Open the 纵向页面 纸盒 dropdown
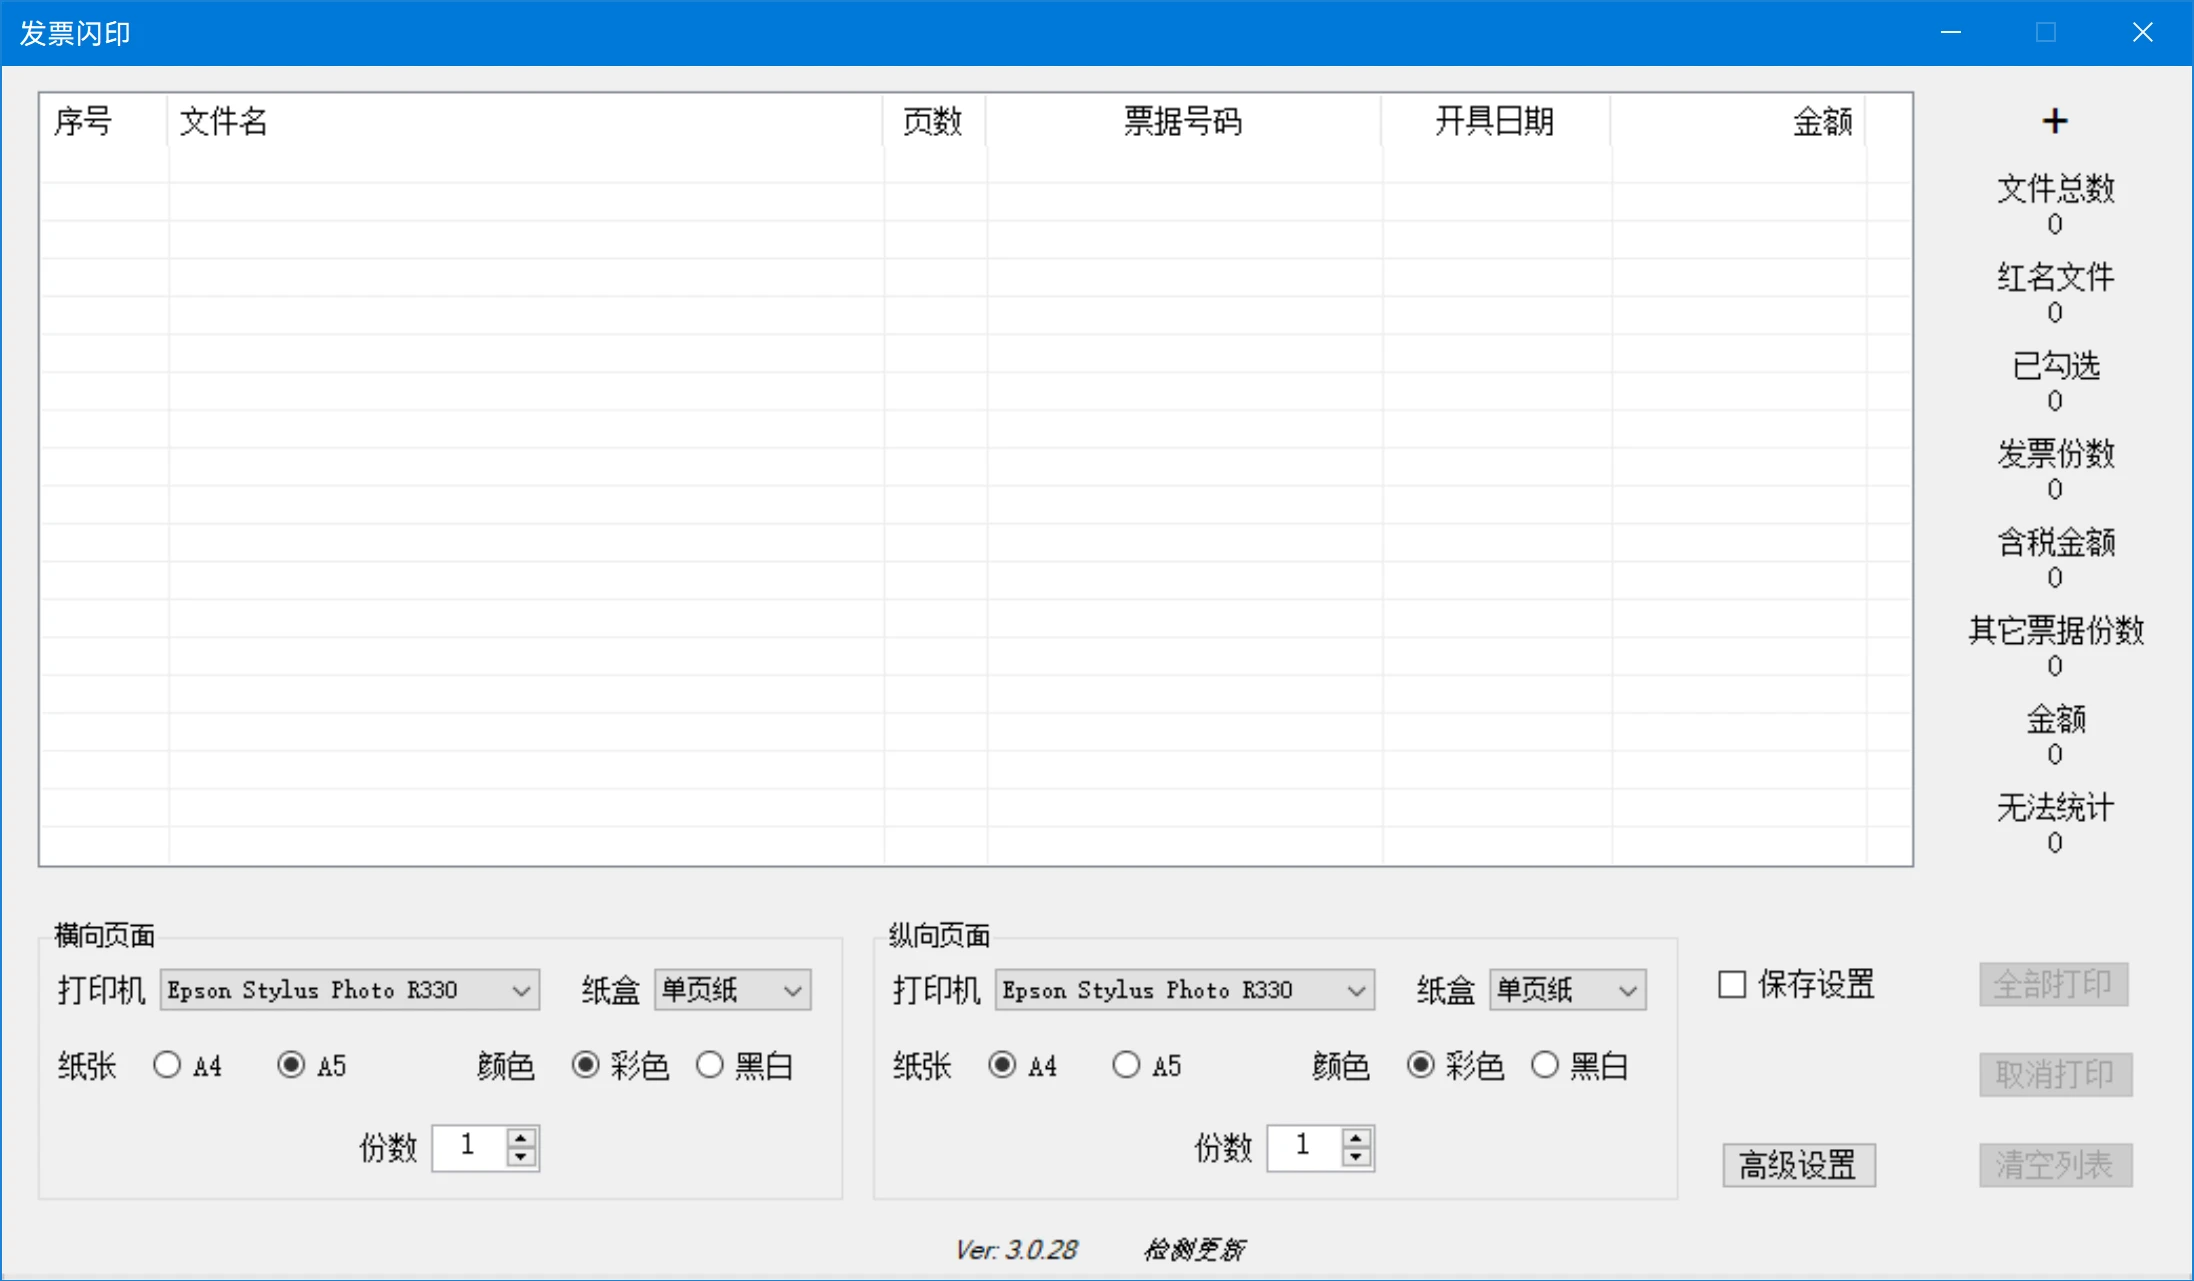 pyautogui.click(x=1568, y=990)
